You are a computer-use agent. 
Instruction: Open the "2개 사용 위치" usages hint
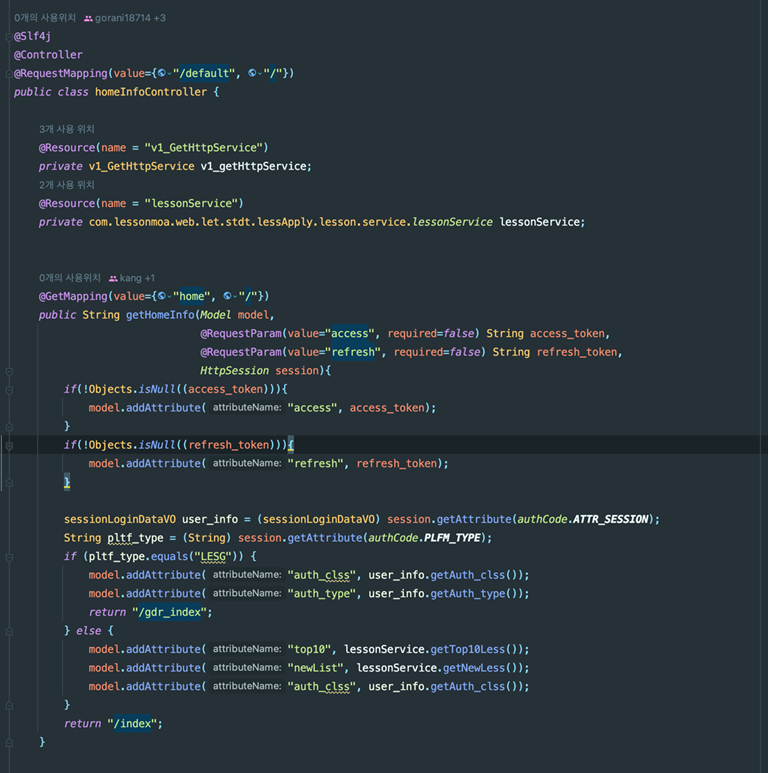[67, 185]
